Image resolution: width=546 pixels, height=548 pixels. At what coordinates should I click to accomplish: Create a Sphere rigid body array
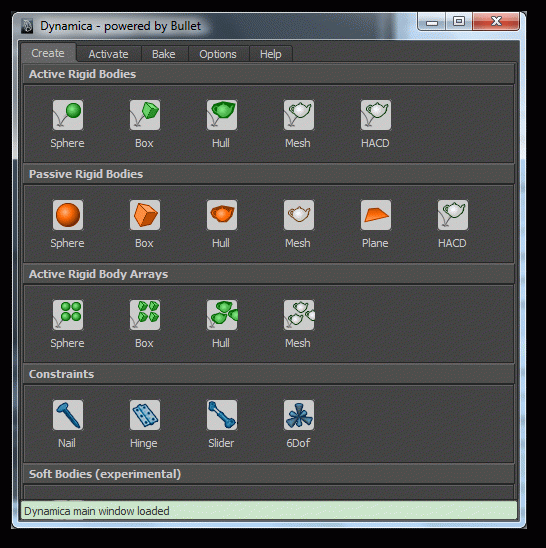click(68, 315)
